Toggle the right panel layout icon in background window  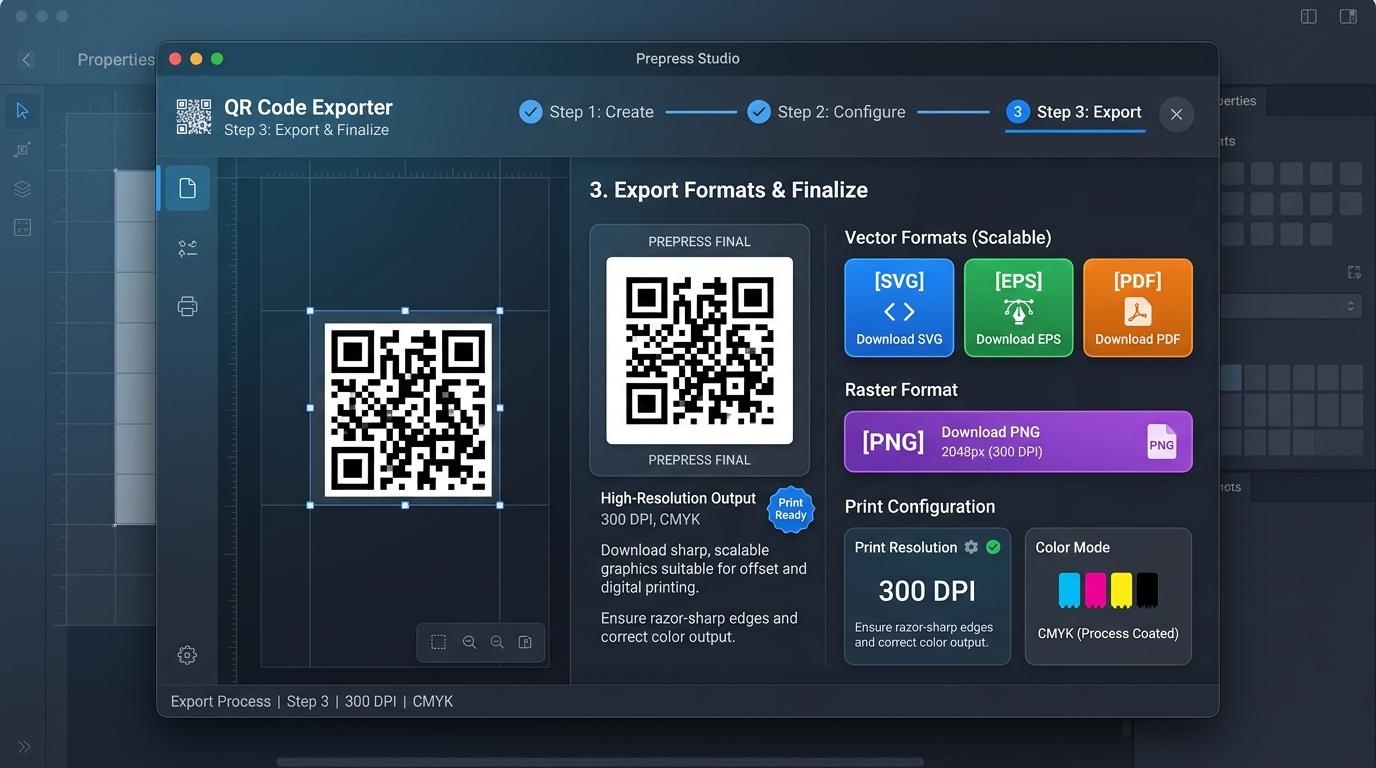point(1348,16)
